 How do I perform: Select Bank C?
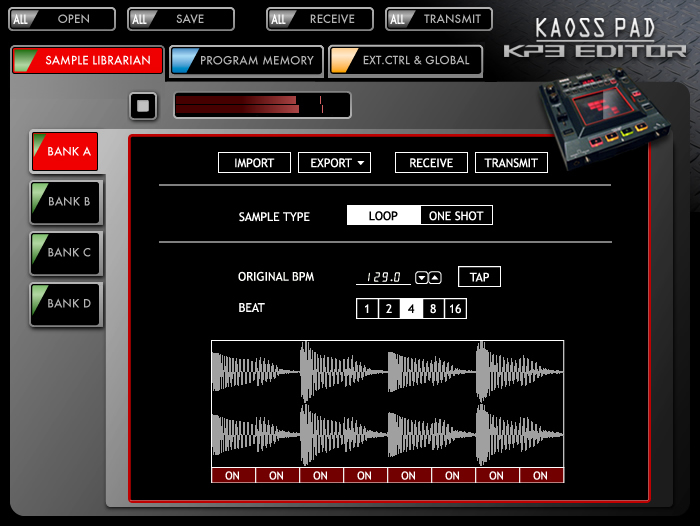click(x=66, y=254)
